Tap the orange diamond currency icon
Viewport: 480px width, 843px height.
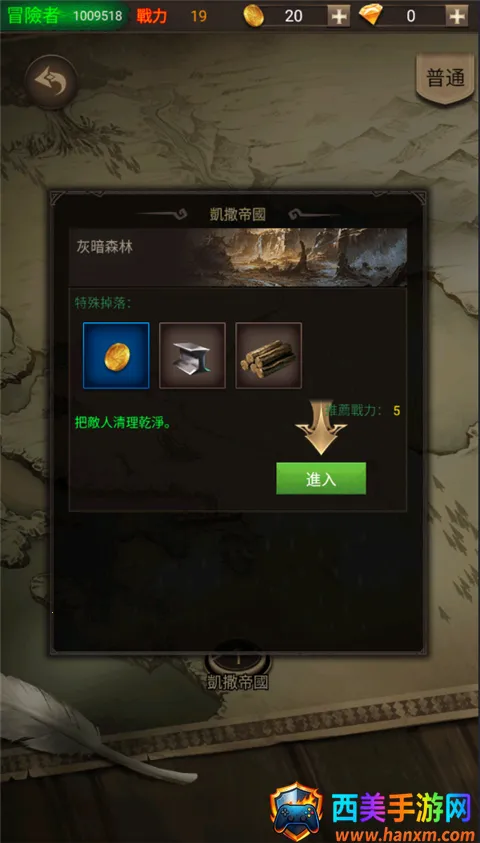pos(370,16)
